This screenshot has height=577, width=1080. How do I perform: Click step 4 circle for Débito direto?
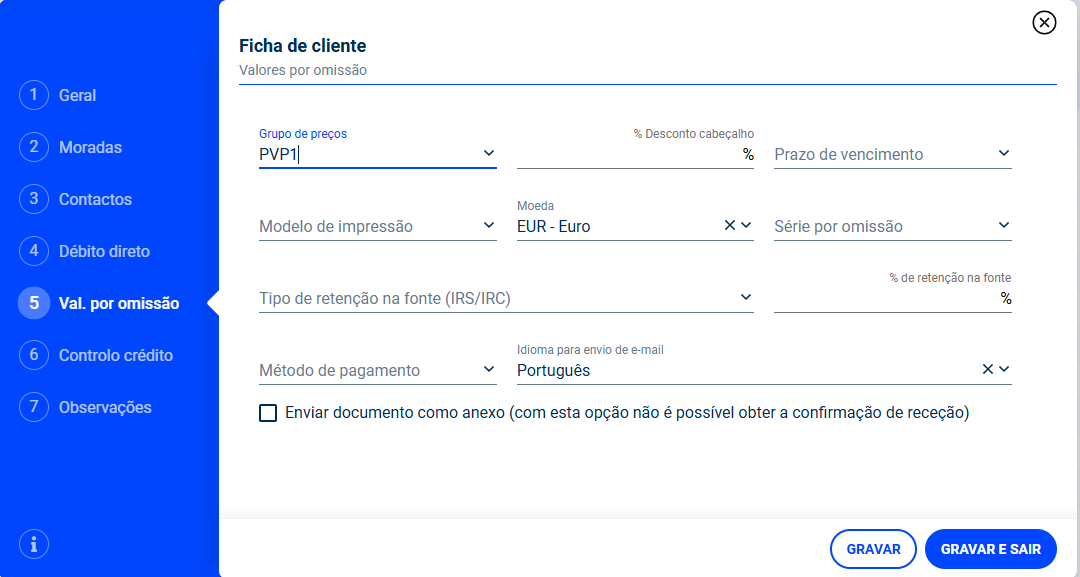click(34, 251)
